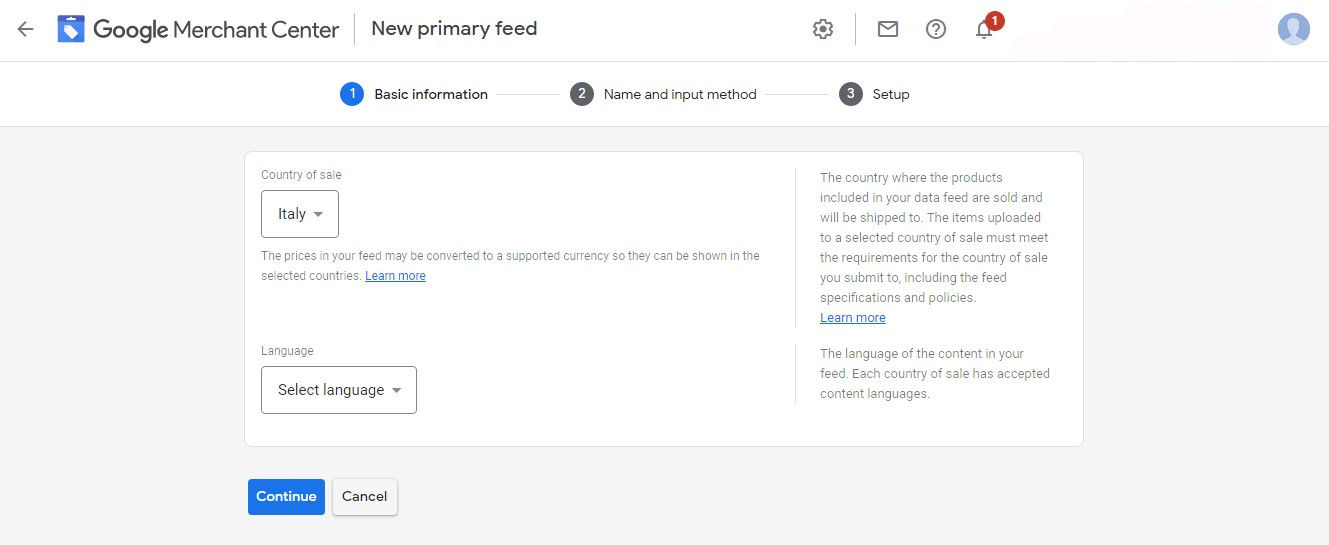The height and width of the screenshot is (545, 1329).
Task: Click the Continue button
Action: [x=286, y=497]
